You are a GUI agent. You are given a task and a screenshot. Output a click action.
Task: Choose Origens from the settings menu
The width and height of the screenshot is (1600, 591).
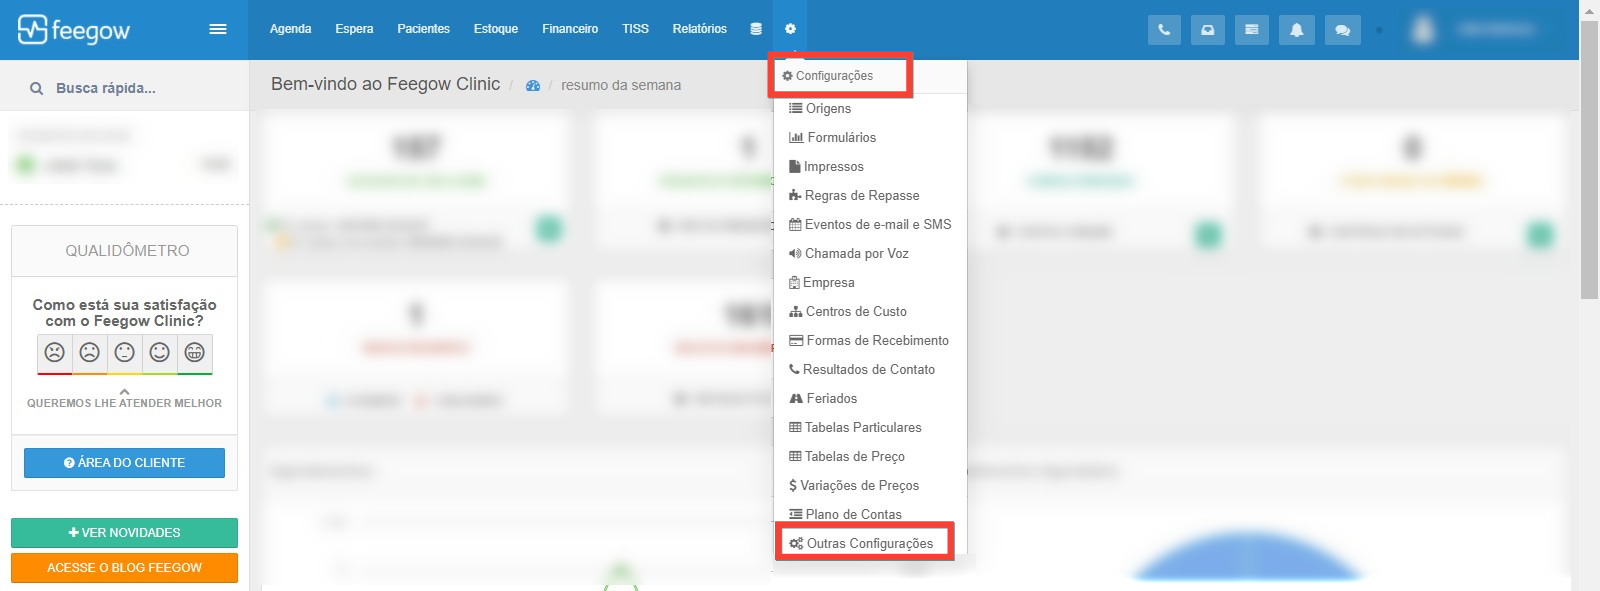pos(870,108)
